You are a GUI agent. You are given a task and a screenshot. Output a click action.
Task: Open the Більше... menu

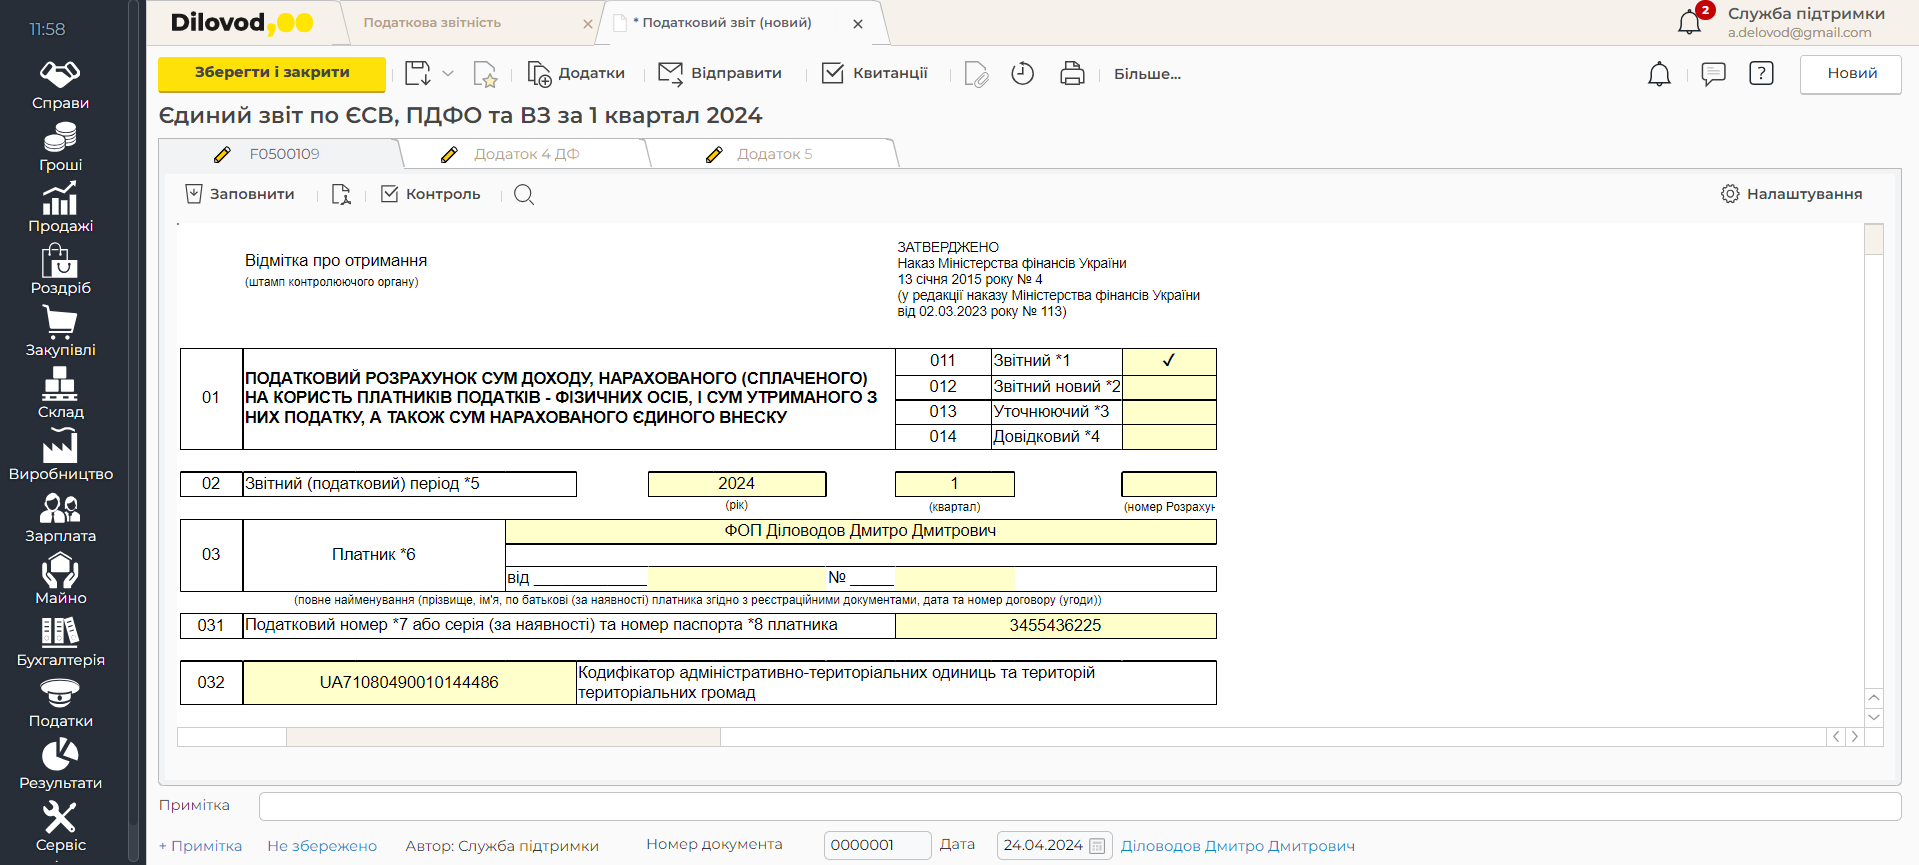1147,74
